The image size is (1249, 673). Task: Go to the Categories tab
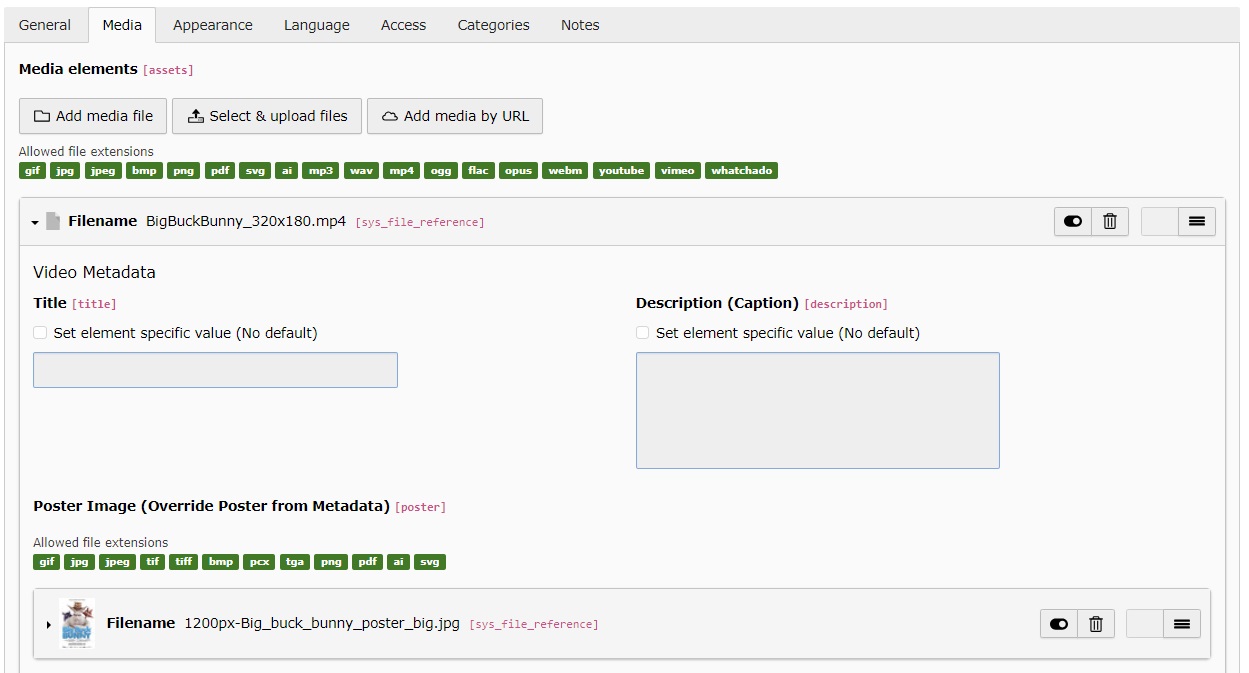tap(493, 25)
